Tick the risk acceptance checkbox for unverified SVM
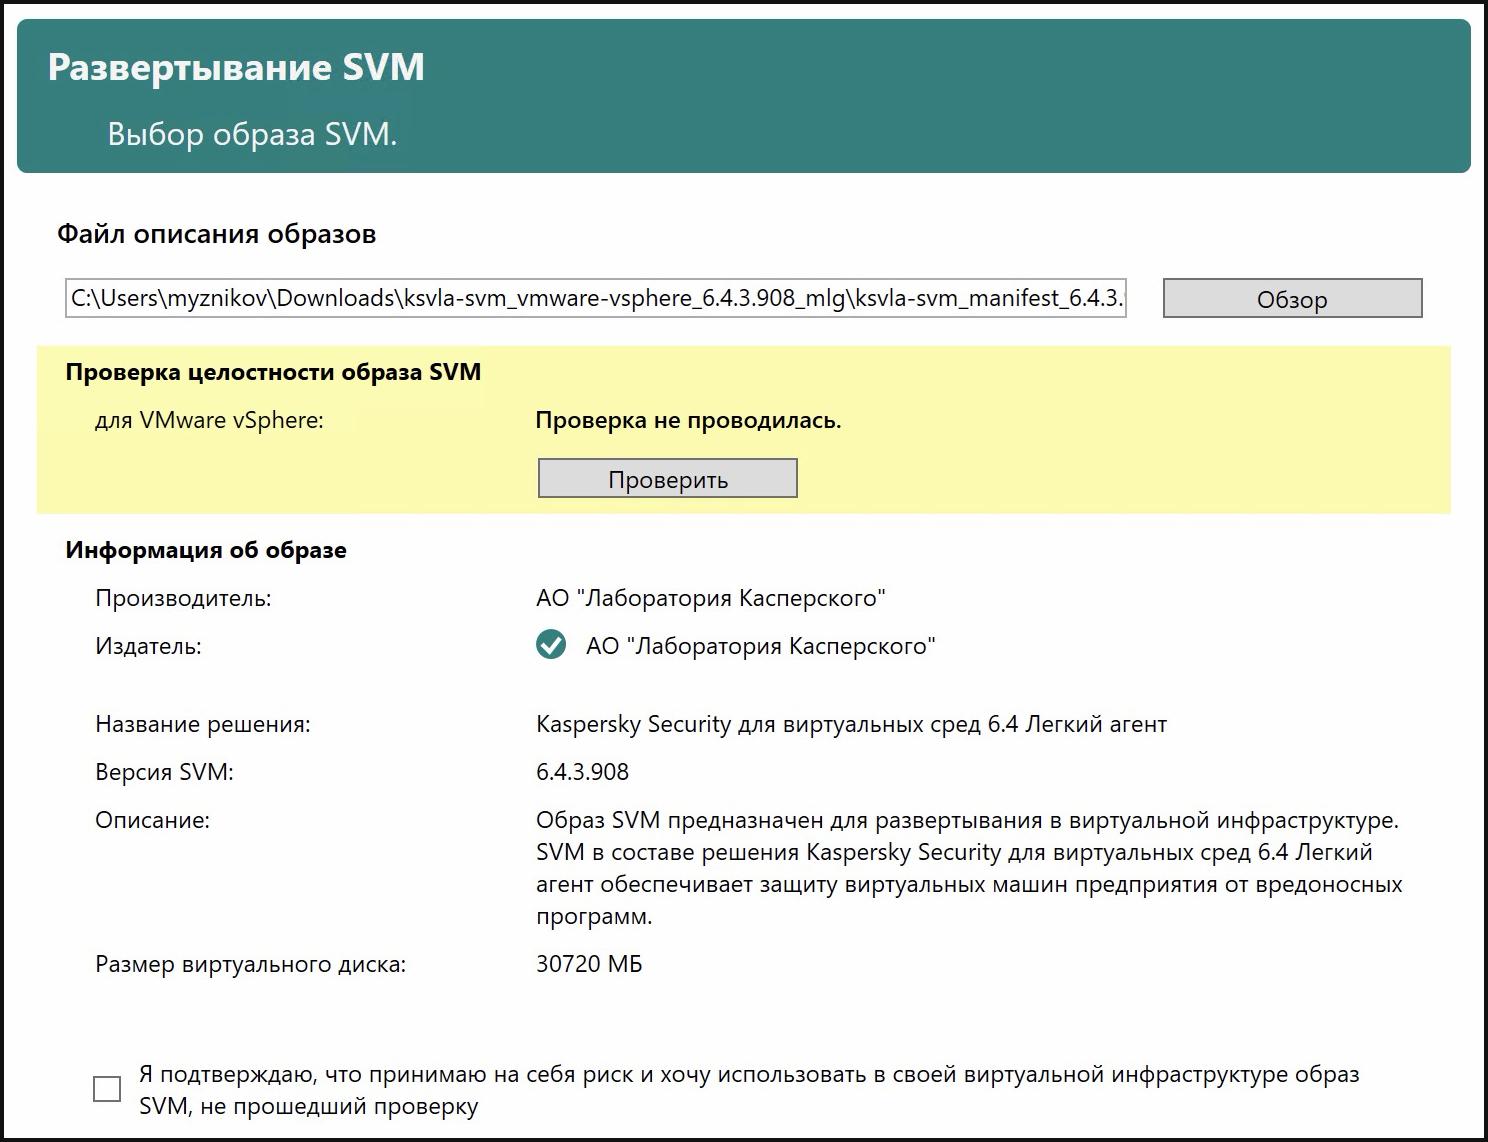The image size is (1488, 1142). tap(107, 1089)
